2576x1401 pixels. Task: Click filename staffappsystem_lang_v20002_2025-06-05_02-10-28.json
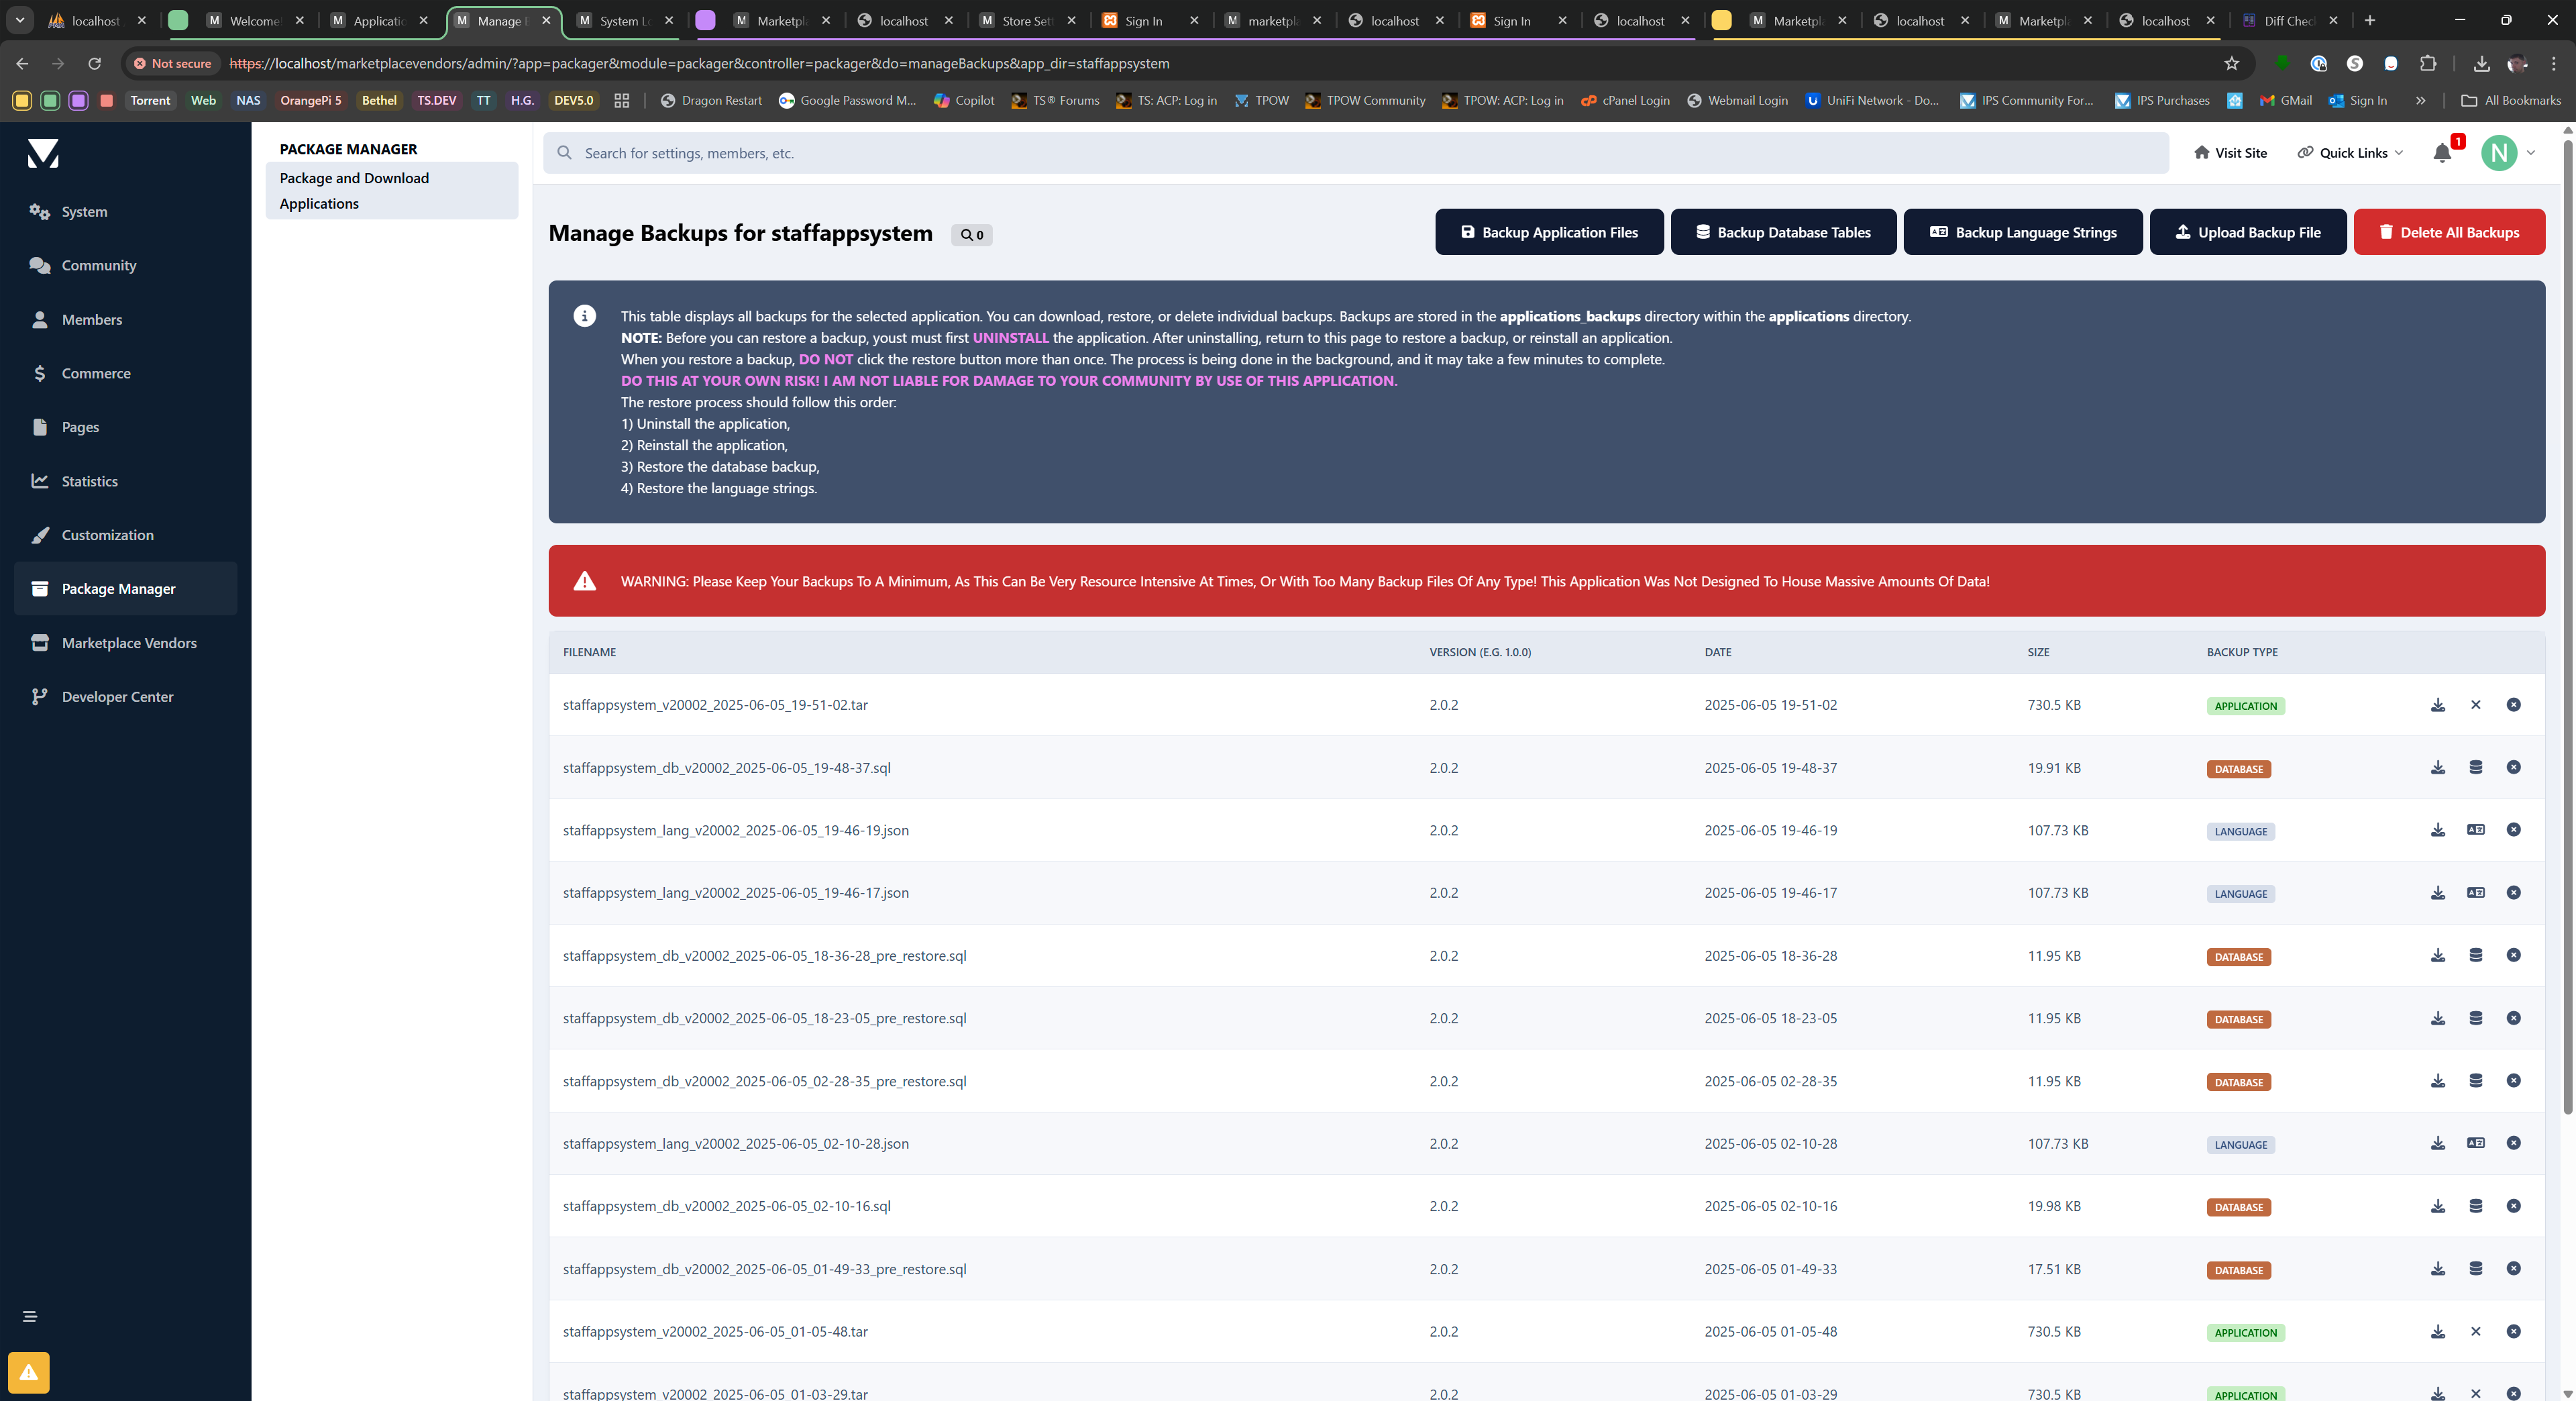click(x=735, y=1143)
